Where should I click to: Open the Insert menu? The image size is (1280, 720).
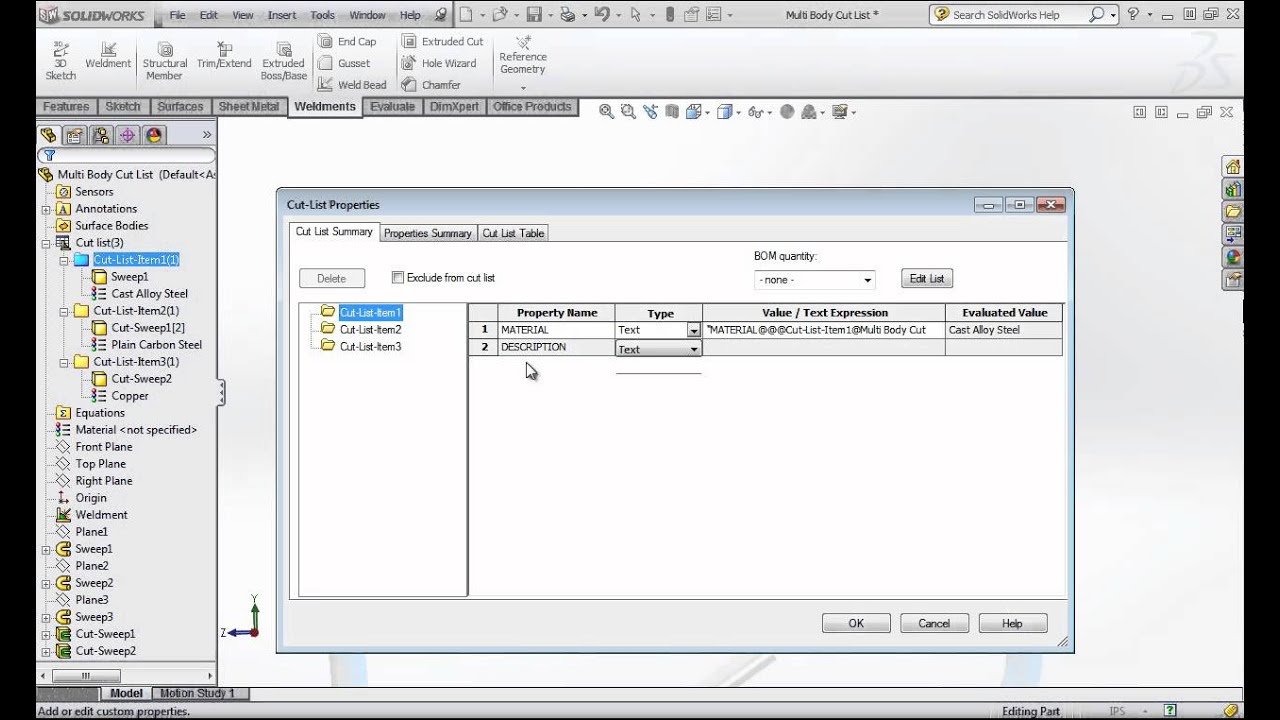(282, 15)
